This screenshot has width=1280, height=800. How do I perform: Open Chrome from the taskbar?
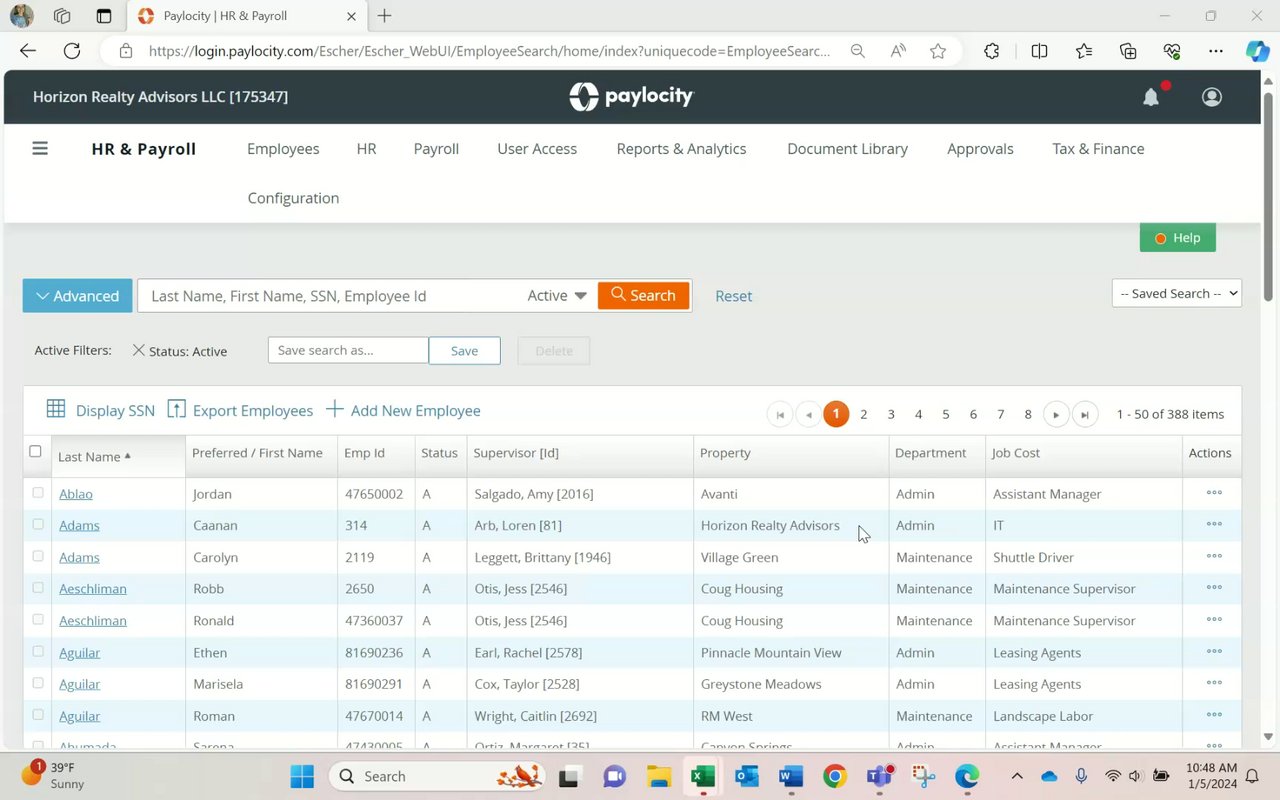point(835,776)
